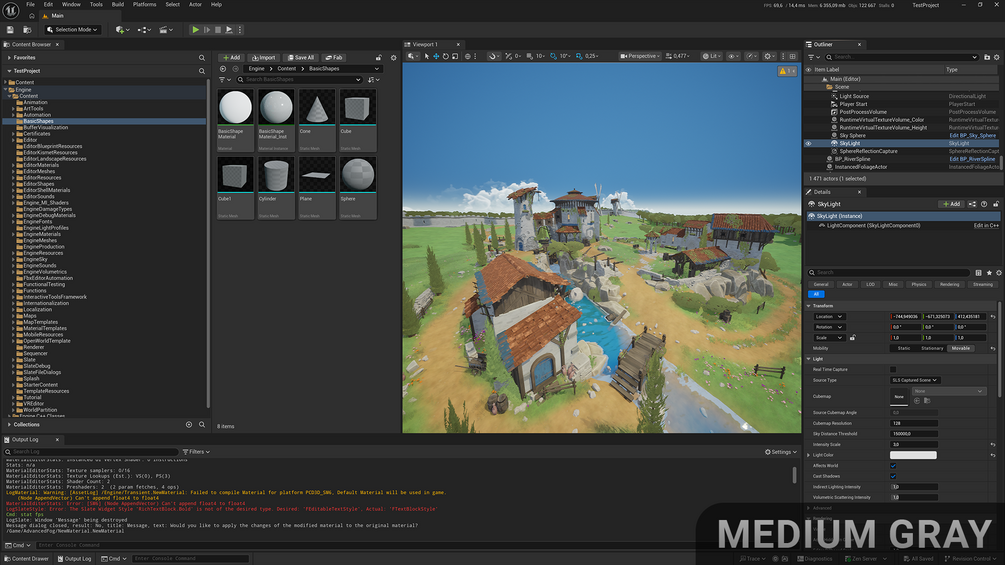
Task: Open the Platforms menu
Action: click(x=144, y=4)
